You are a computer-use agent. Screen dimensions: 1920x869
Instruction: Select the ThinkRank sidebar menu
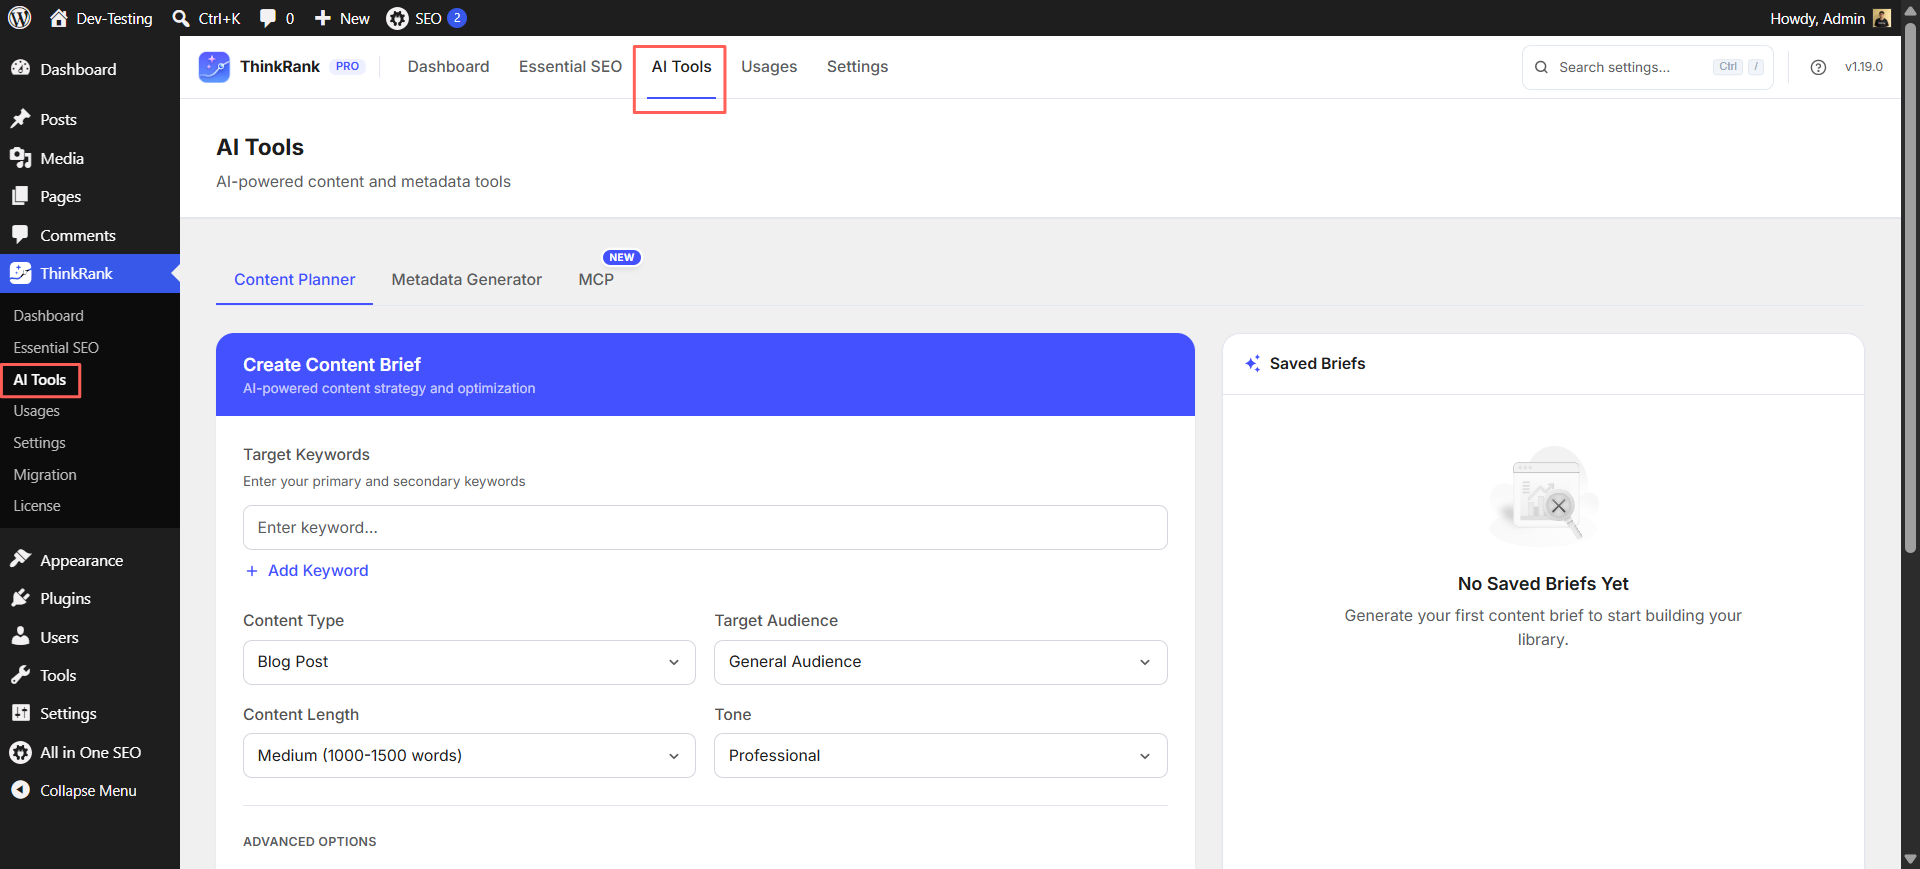(90, 273)
